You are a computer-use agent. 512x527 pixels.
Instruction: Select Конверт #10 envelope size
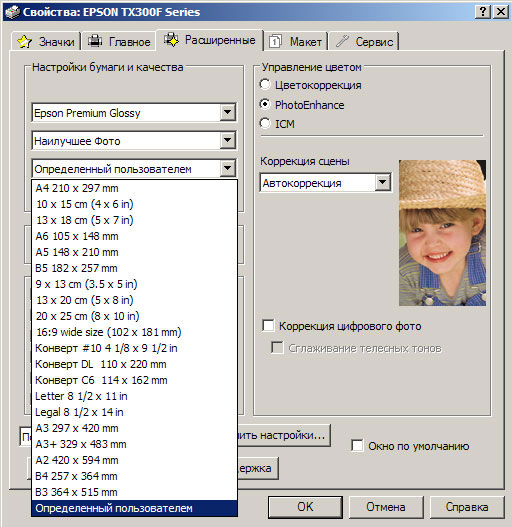tap(134, 348)
